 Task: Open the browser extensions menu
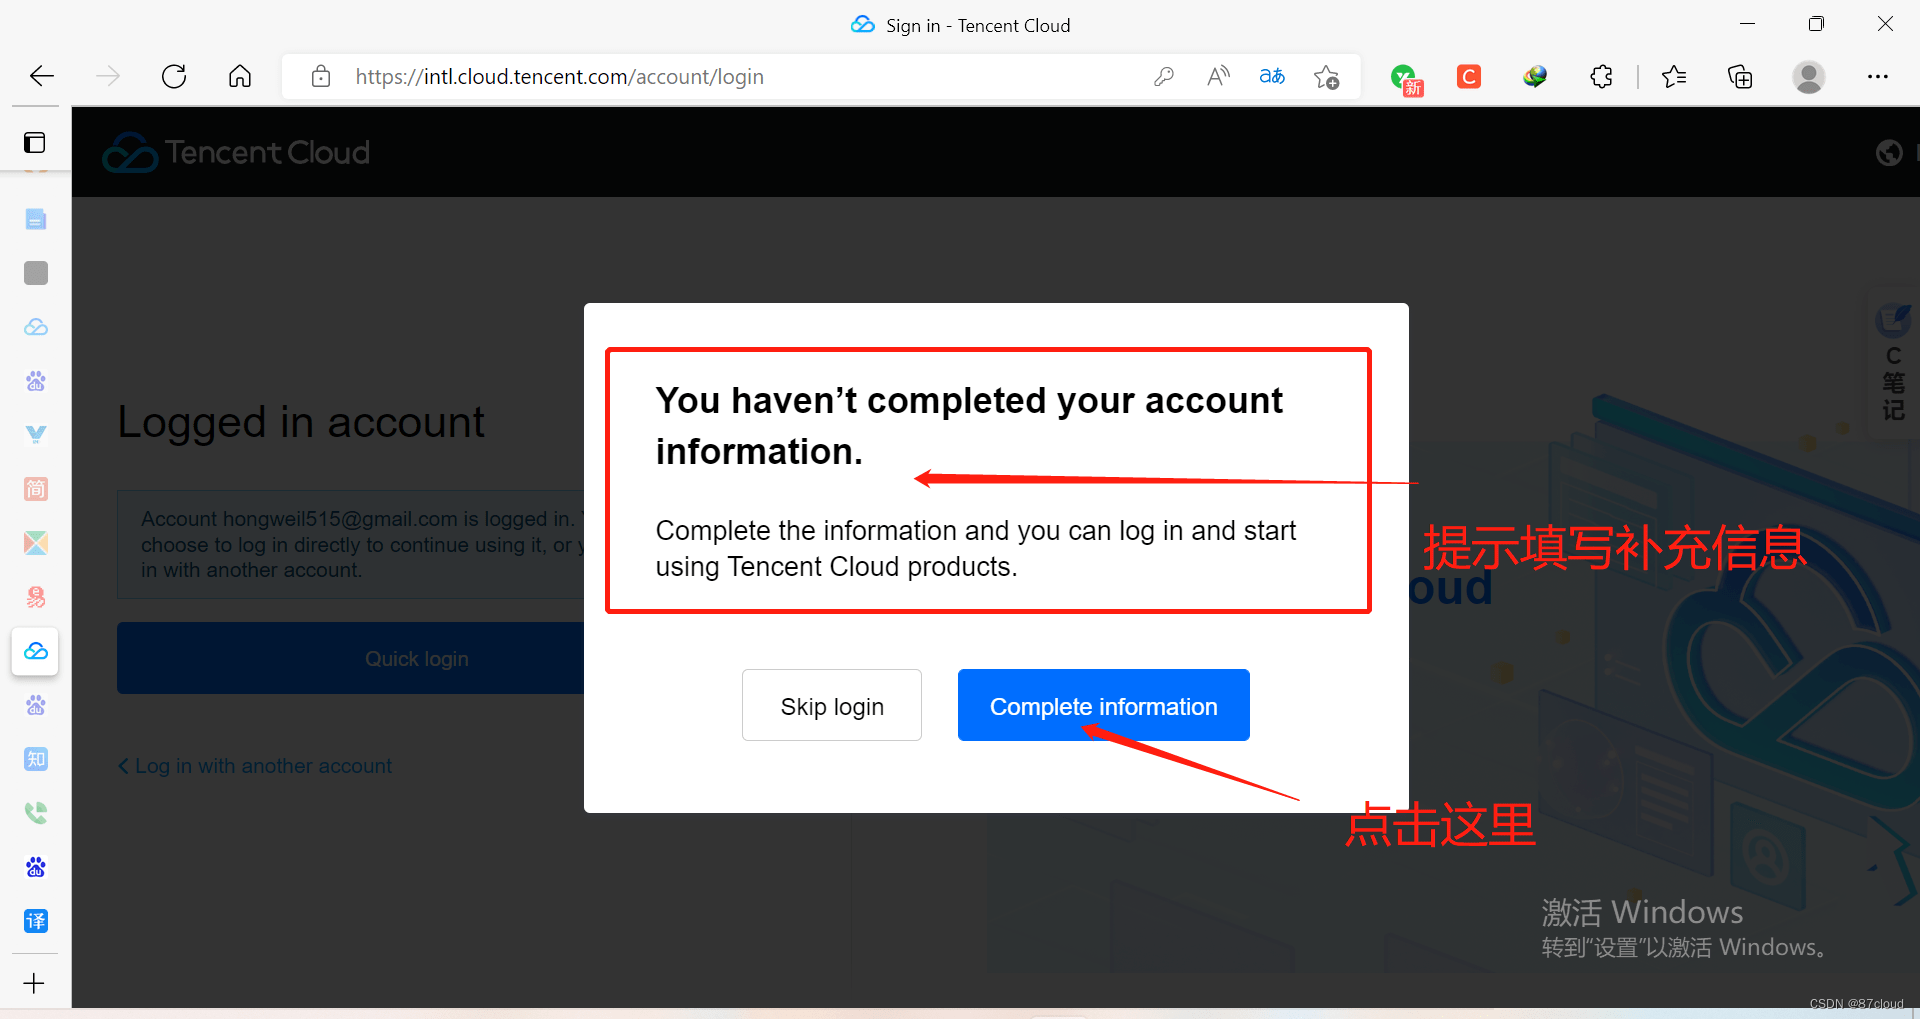click(1601, 76)
